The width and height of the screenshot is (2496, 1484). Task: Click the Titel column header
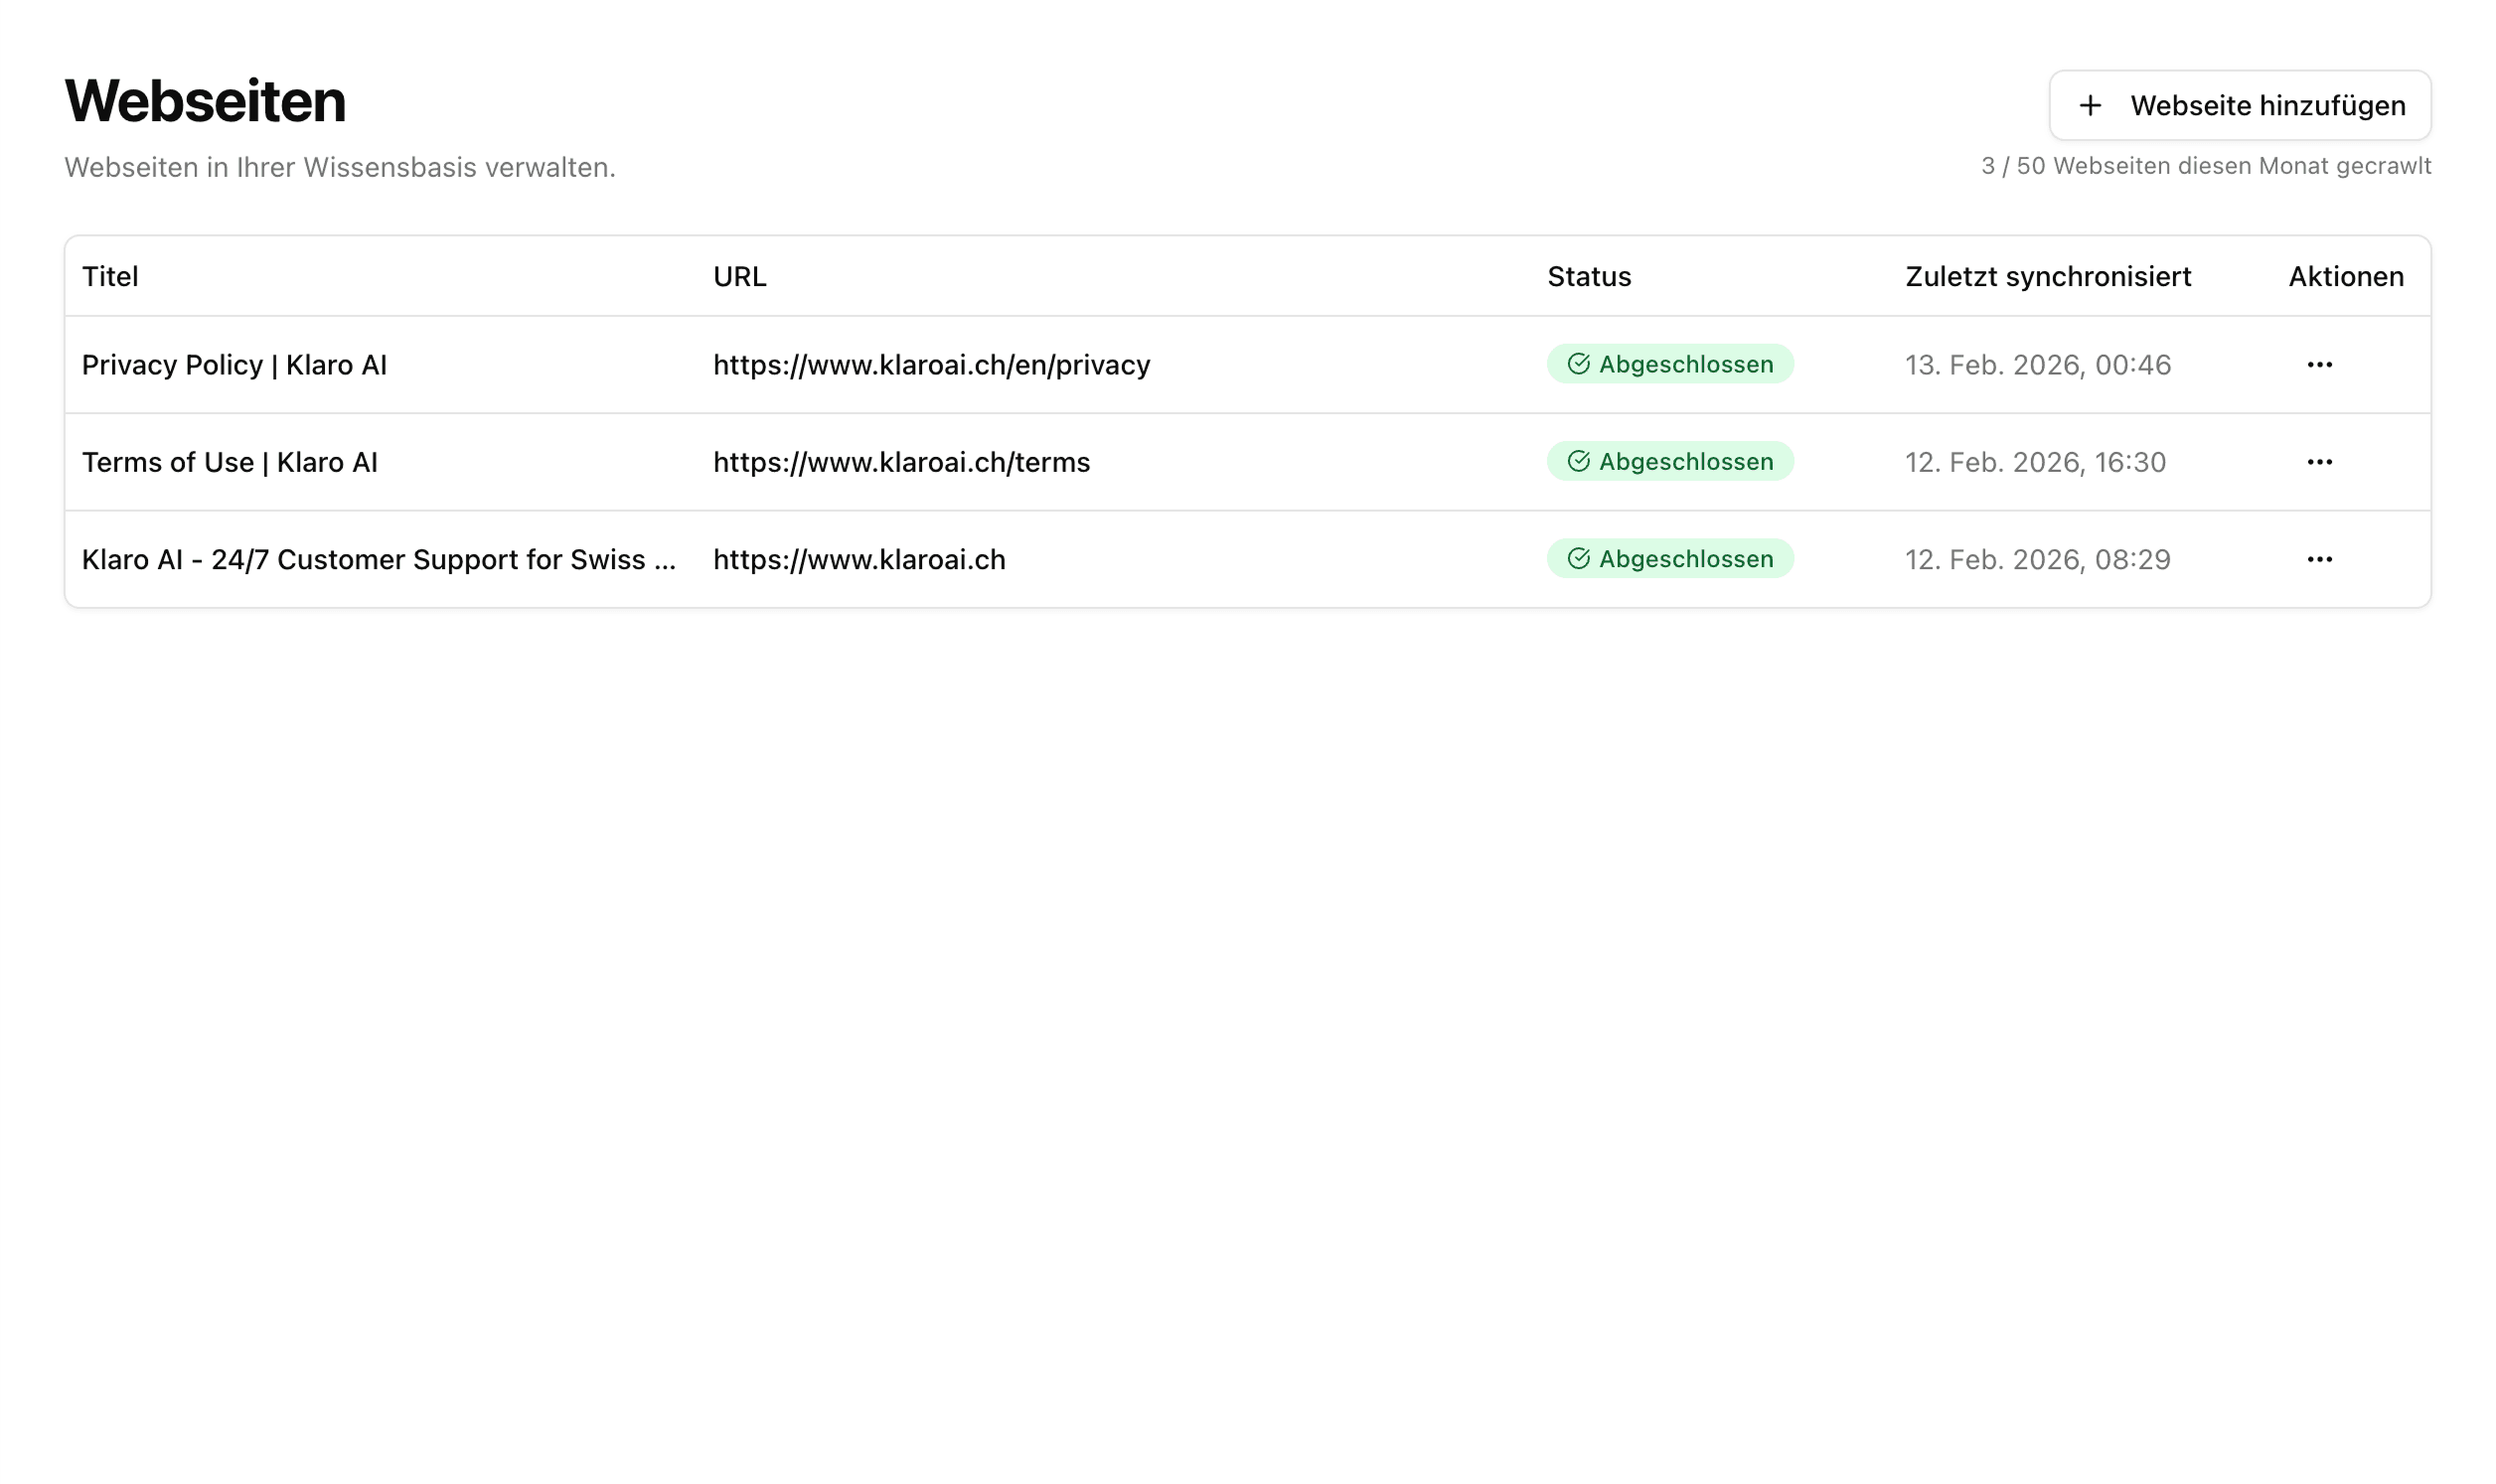point(110,277)
